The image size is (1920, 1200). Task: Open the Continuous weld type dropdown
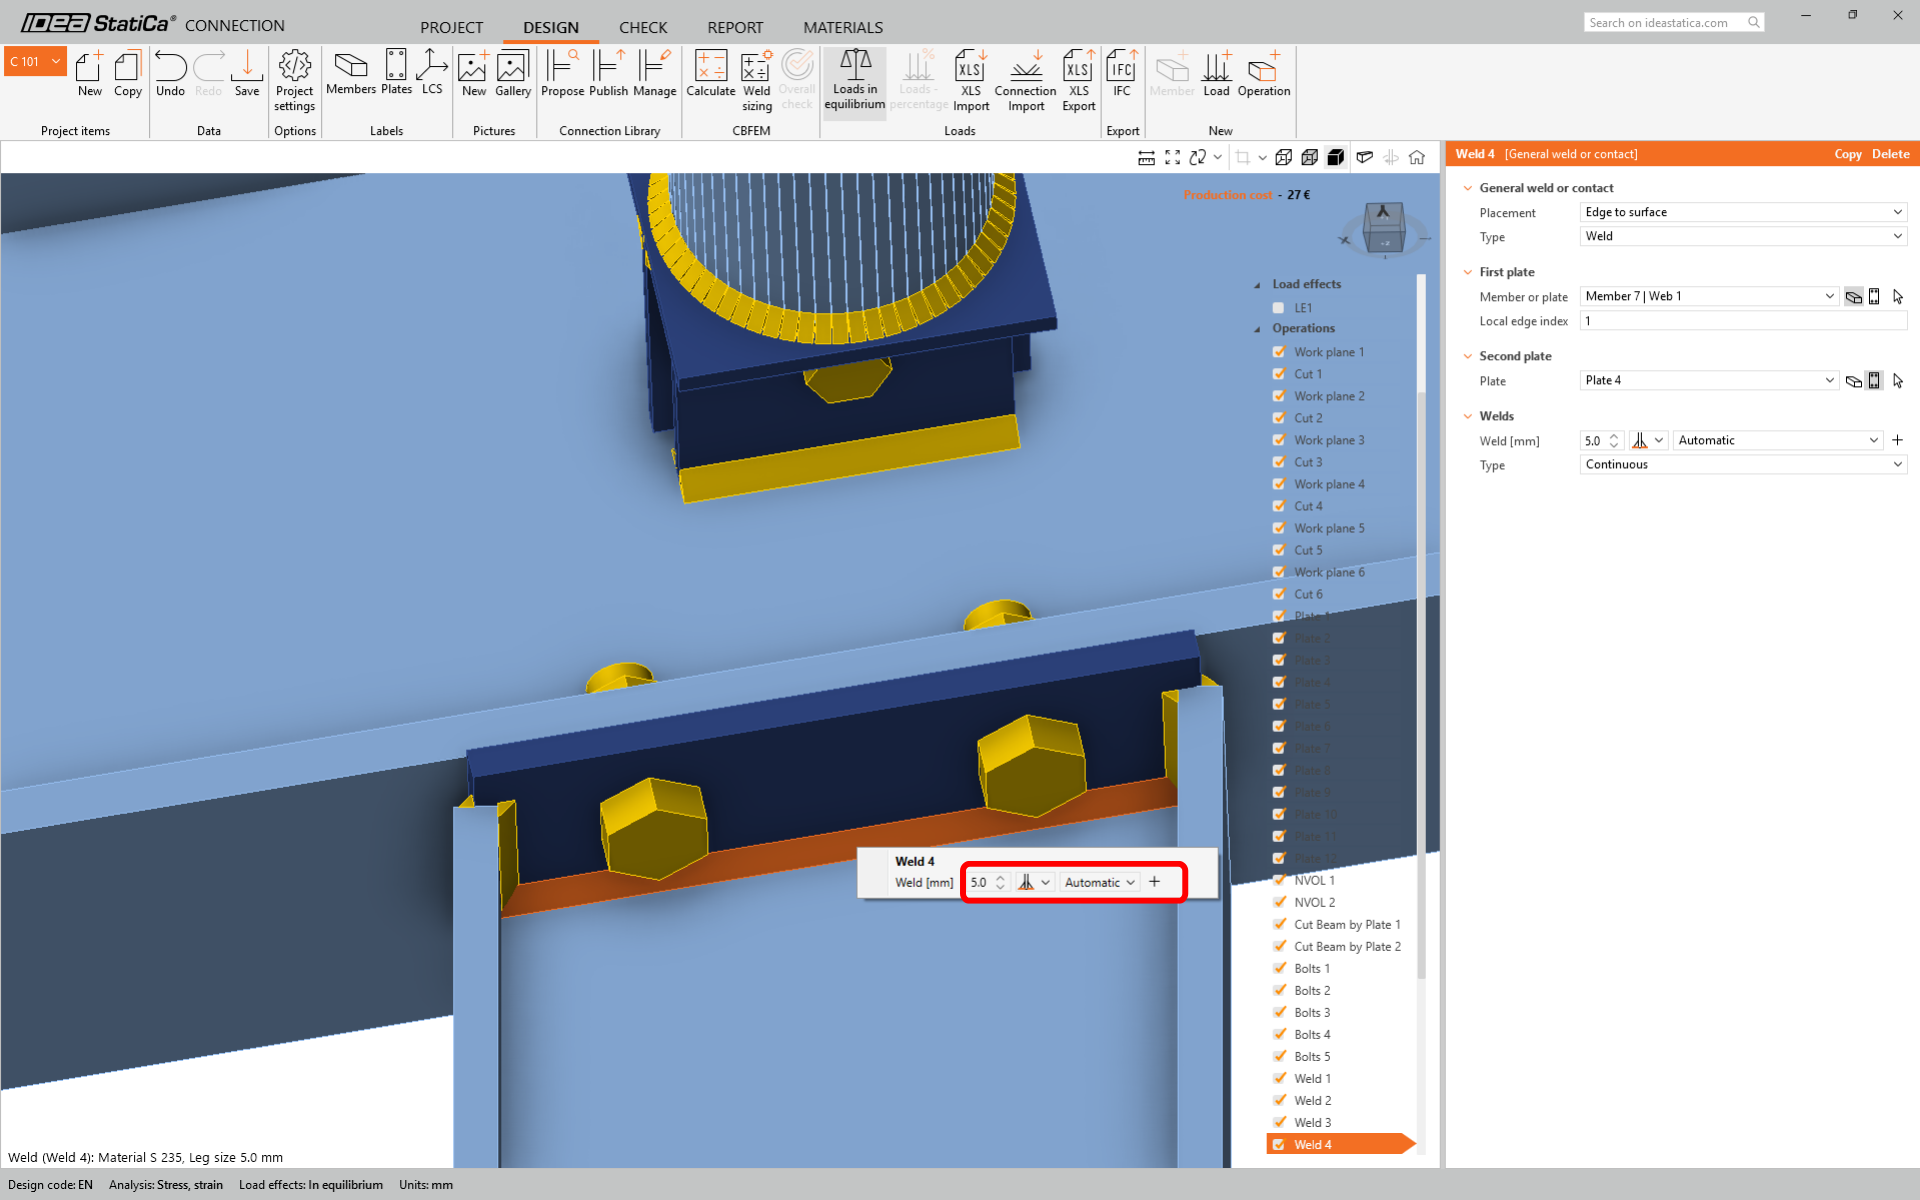click(x=1742, y=464)
